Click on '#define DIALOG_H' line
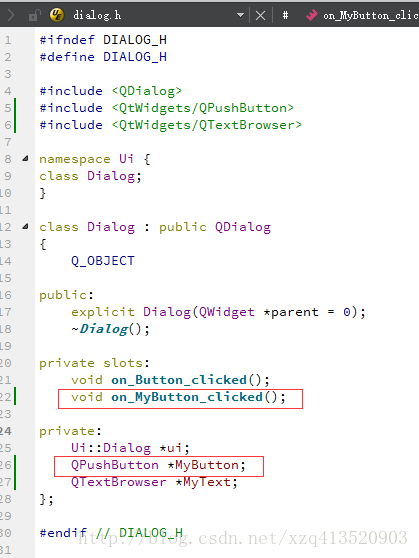This screenshot has height=558, width=419. (103, 57)
